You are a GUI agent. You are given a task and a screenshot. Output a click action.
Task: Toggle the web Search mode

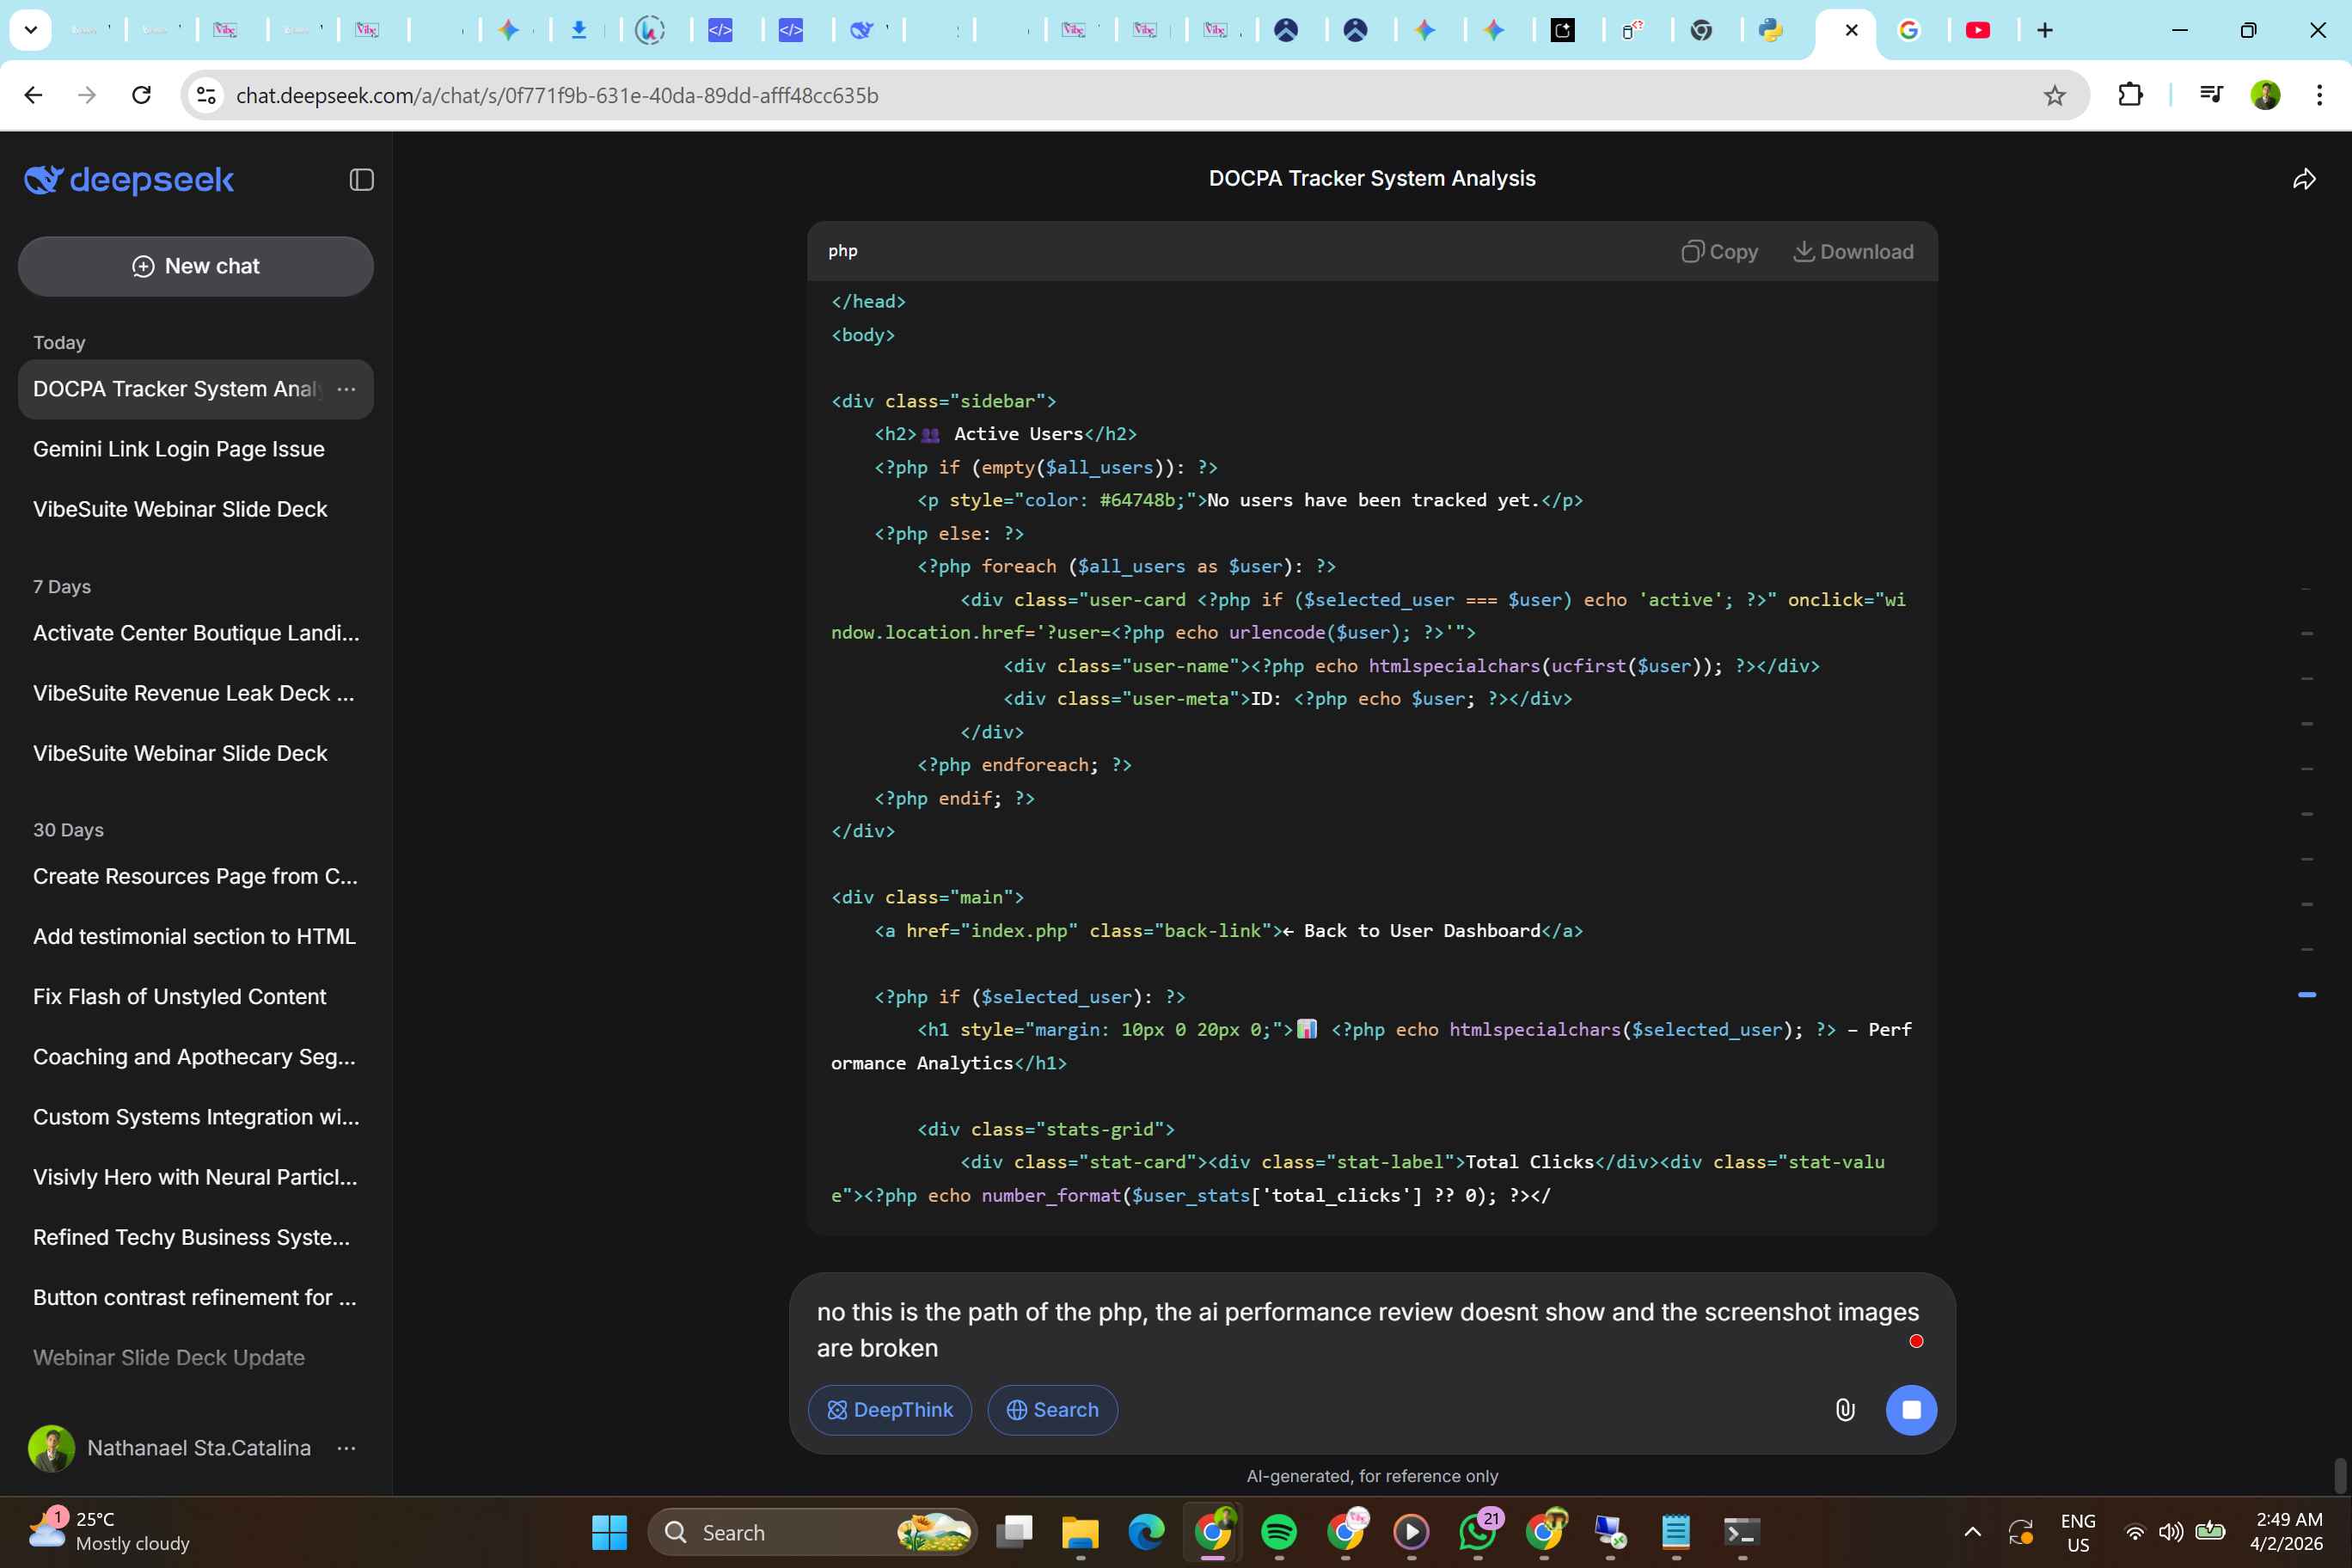click(x=1052, y=1410)
